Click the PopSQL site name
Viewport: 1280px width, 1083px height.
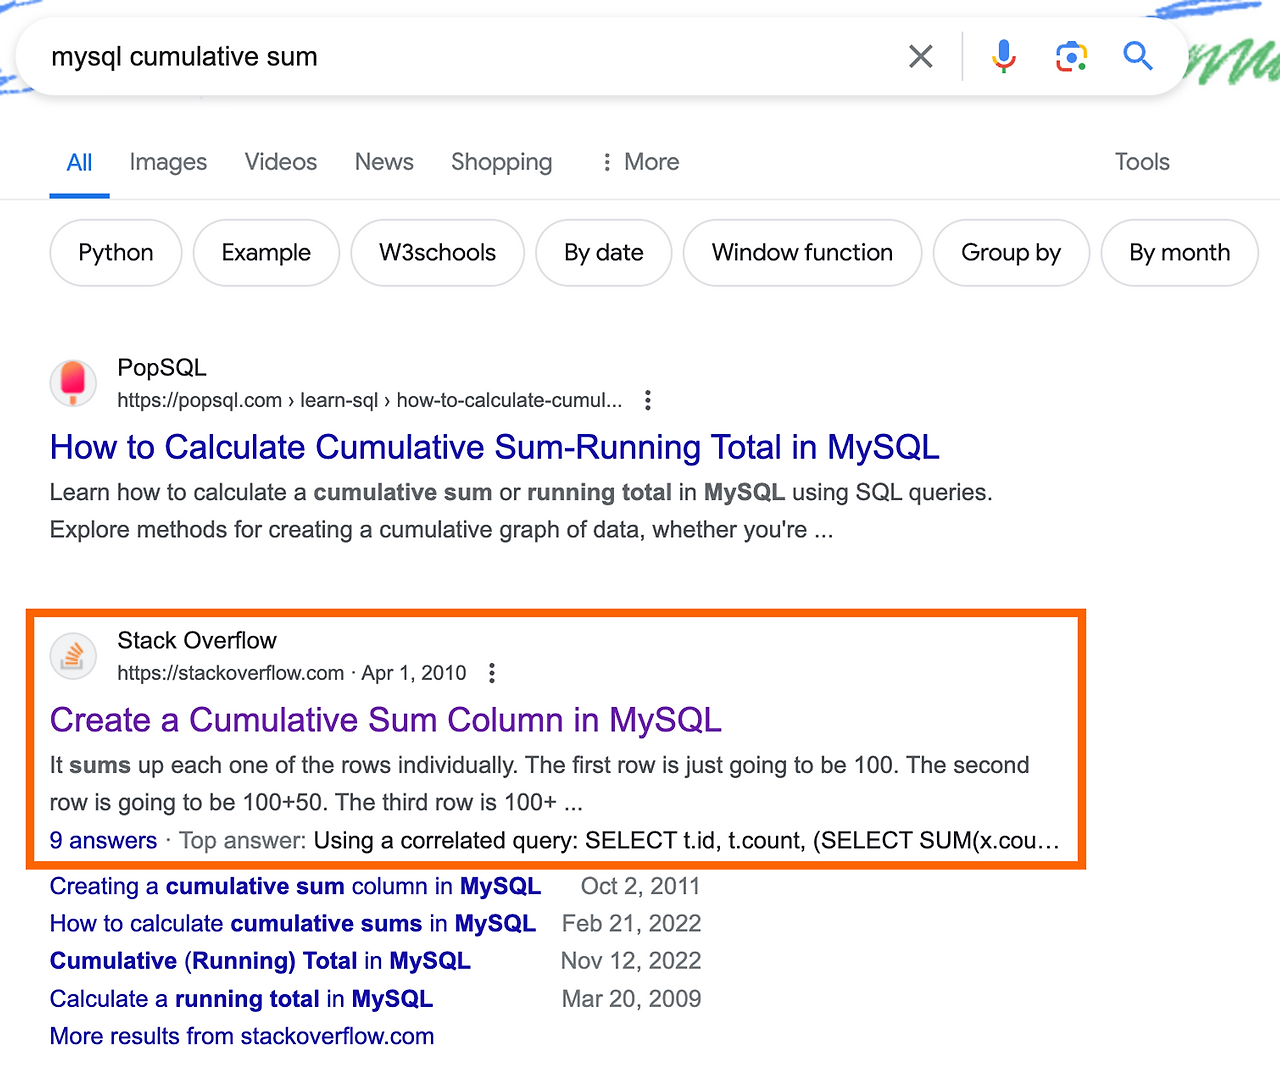162,368
